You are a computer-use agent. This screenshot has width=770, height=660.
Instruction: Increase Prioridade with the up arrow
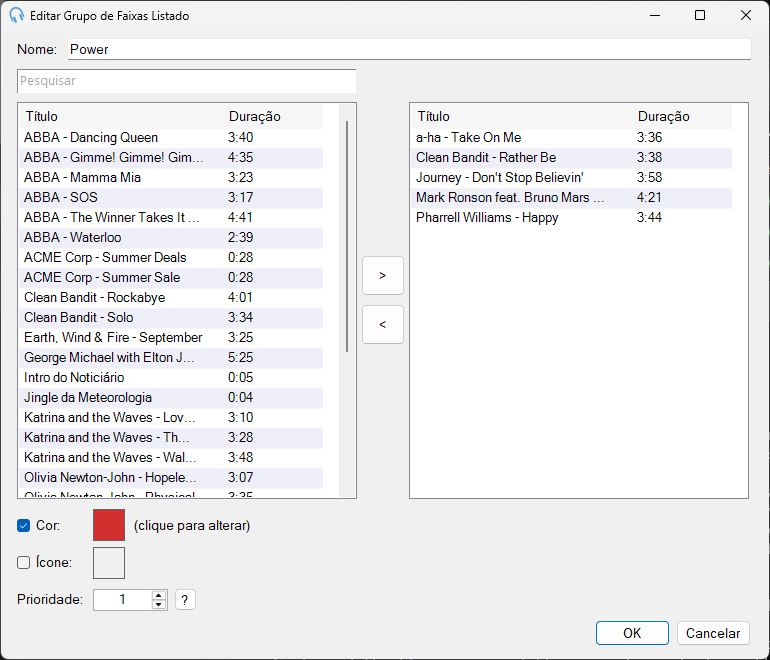coord(159,595)
